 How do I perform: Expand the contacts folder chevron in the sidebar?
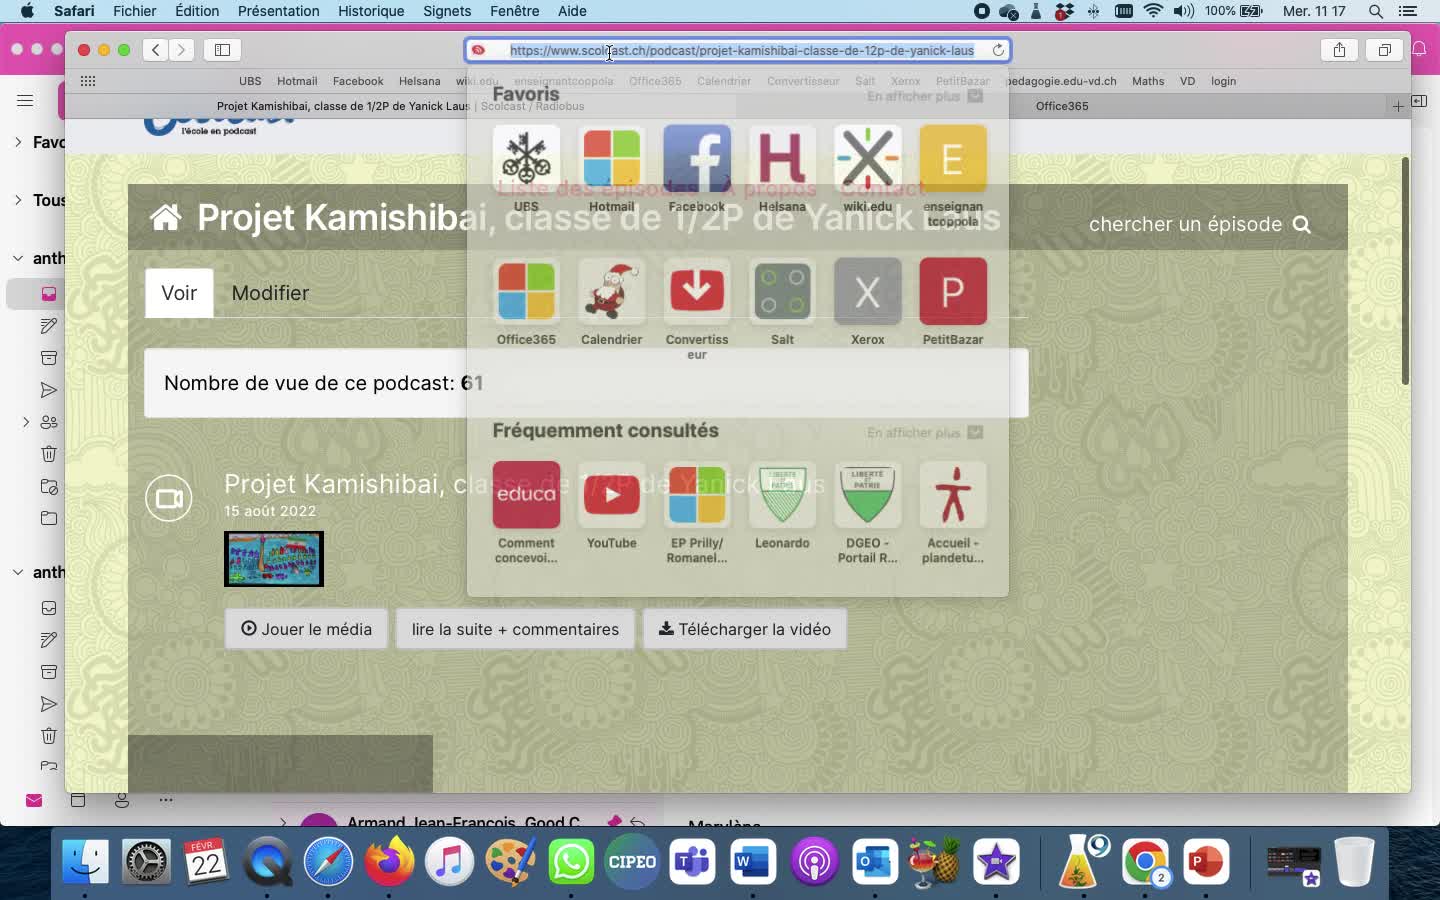point(26,422)
